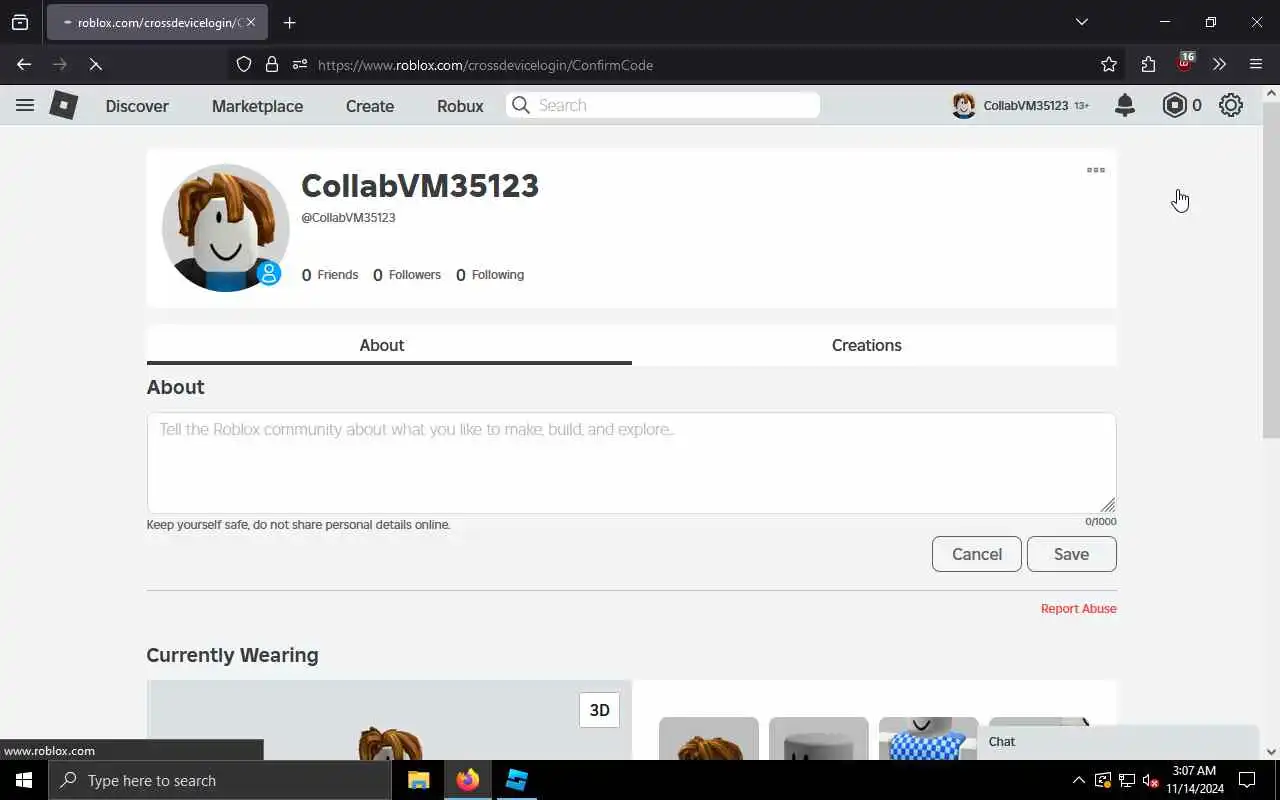
Task: Open the site permissions icon
Action: (300, 64)
